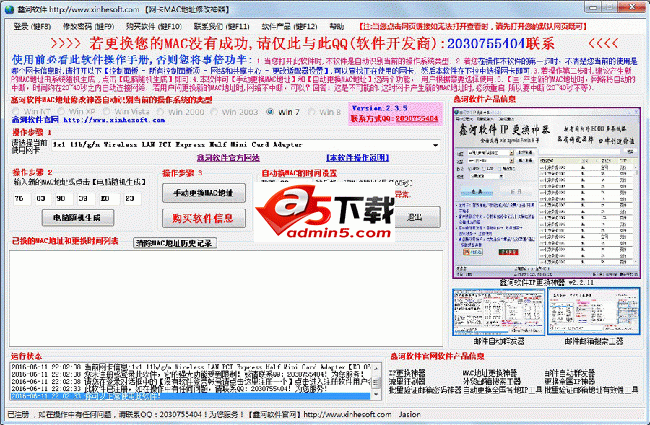This screenshot has height=425, width=650.
Task: Click the second MAC byte field '03'
Action: [43, 199]
